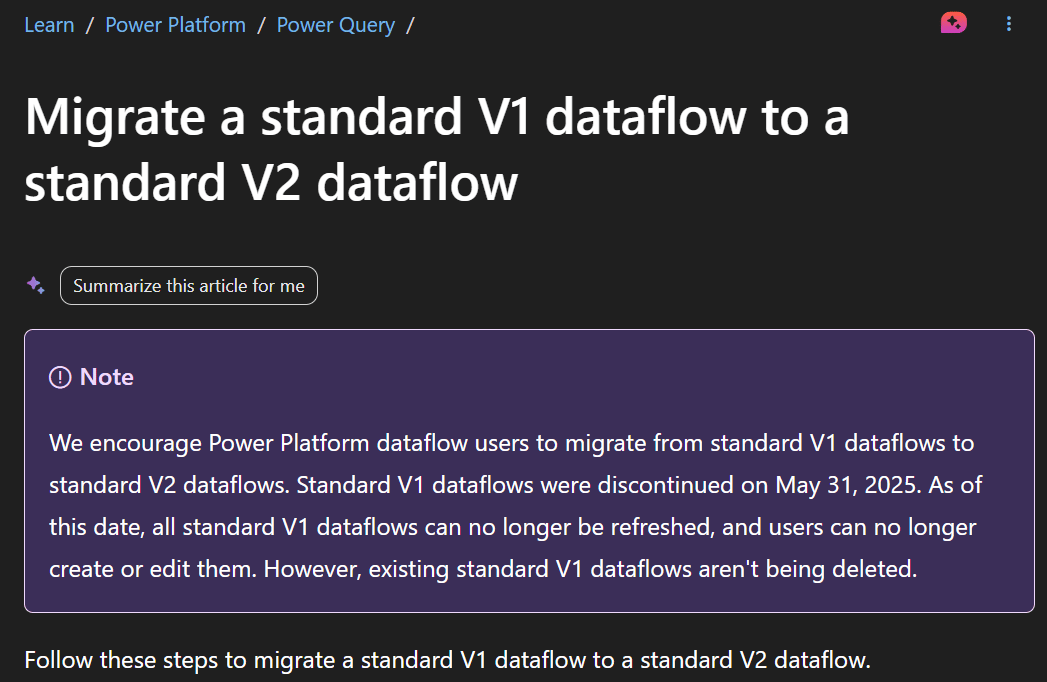Click the purple Note label text
This screenshot has width=1047, height=682.
click(x=107, y=377)
